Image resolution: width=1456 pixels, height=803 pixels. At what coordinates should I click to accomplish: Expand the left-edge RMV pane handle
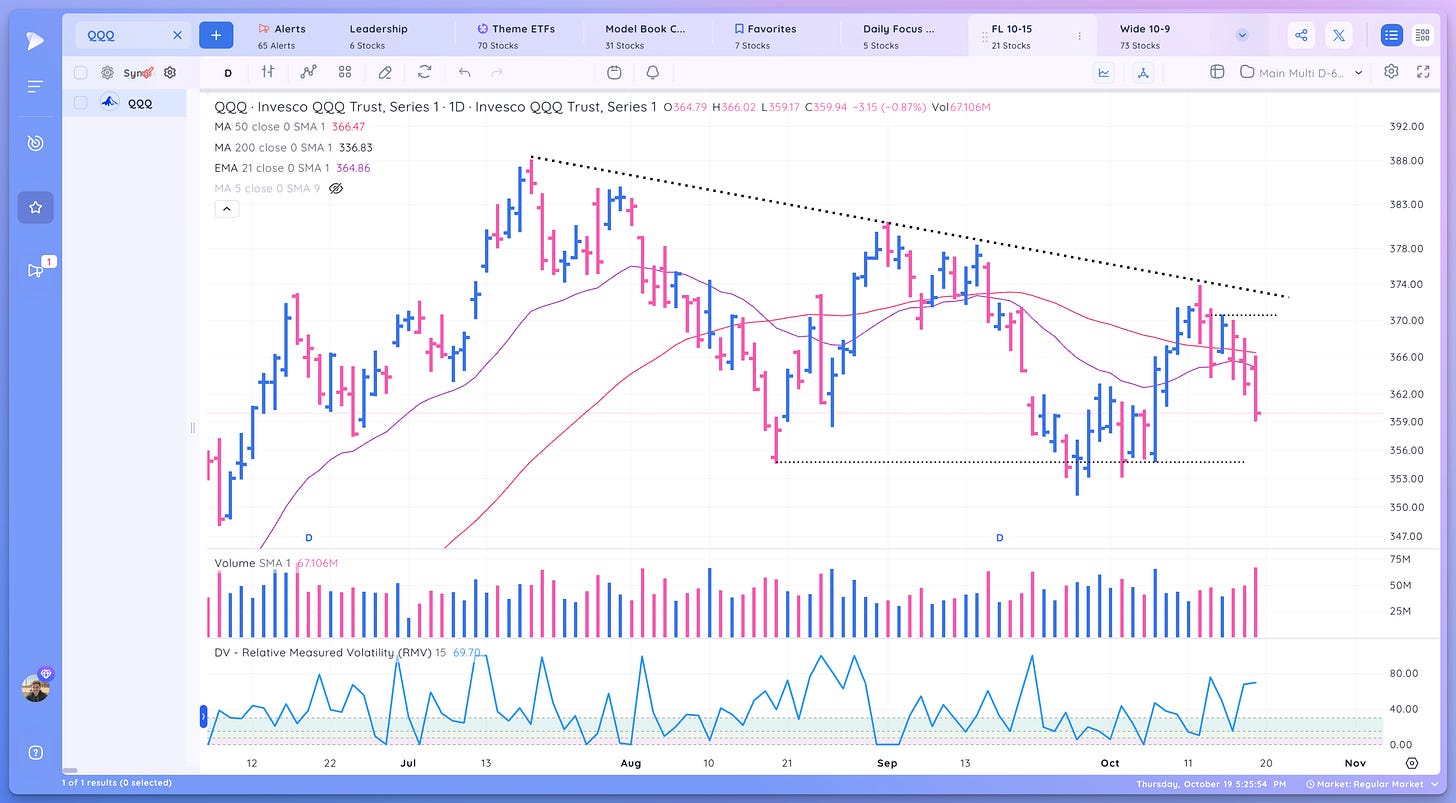(x=204, y=716)
